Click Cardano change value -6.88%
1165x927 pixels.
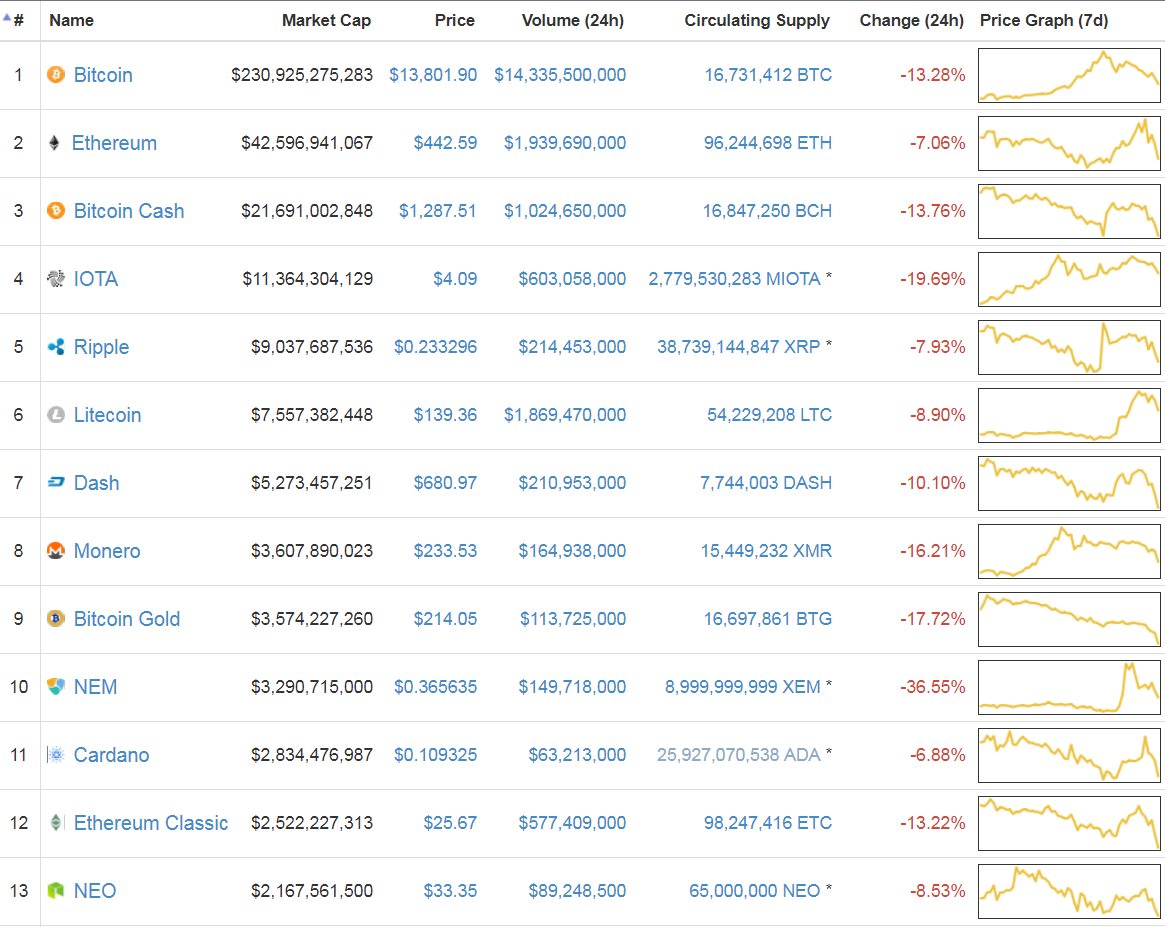point(938,755)
